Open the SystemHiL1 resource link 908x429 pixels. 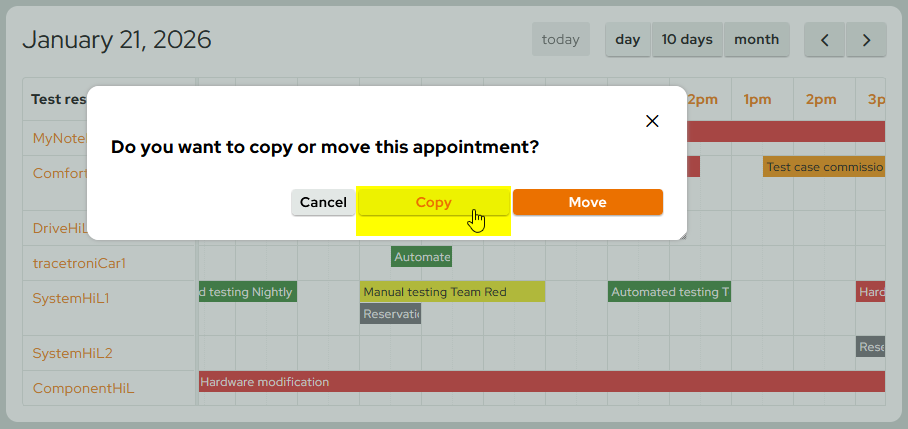[x=71, y=298]
